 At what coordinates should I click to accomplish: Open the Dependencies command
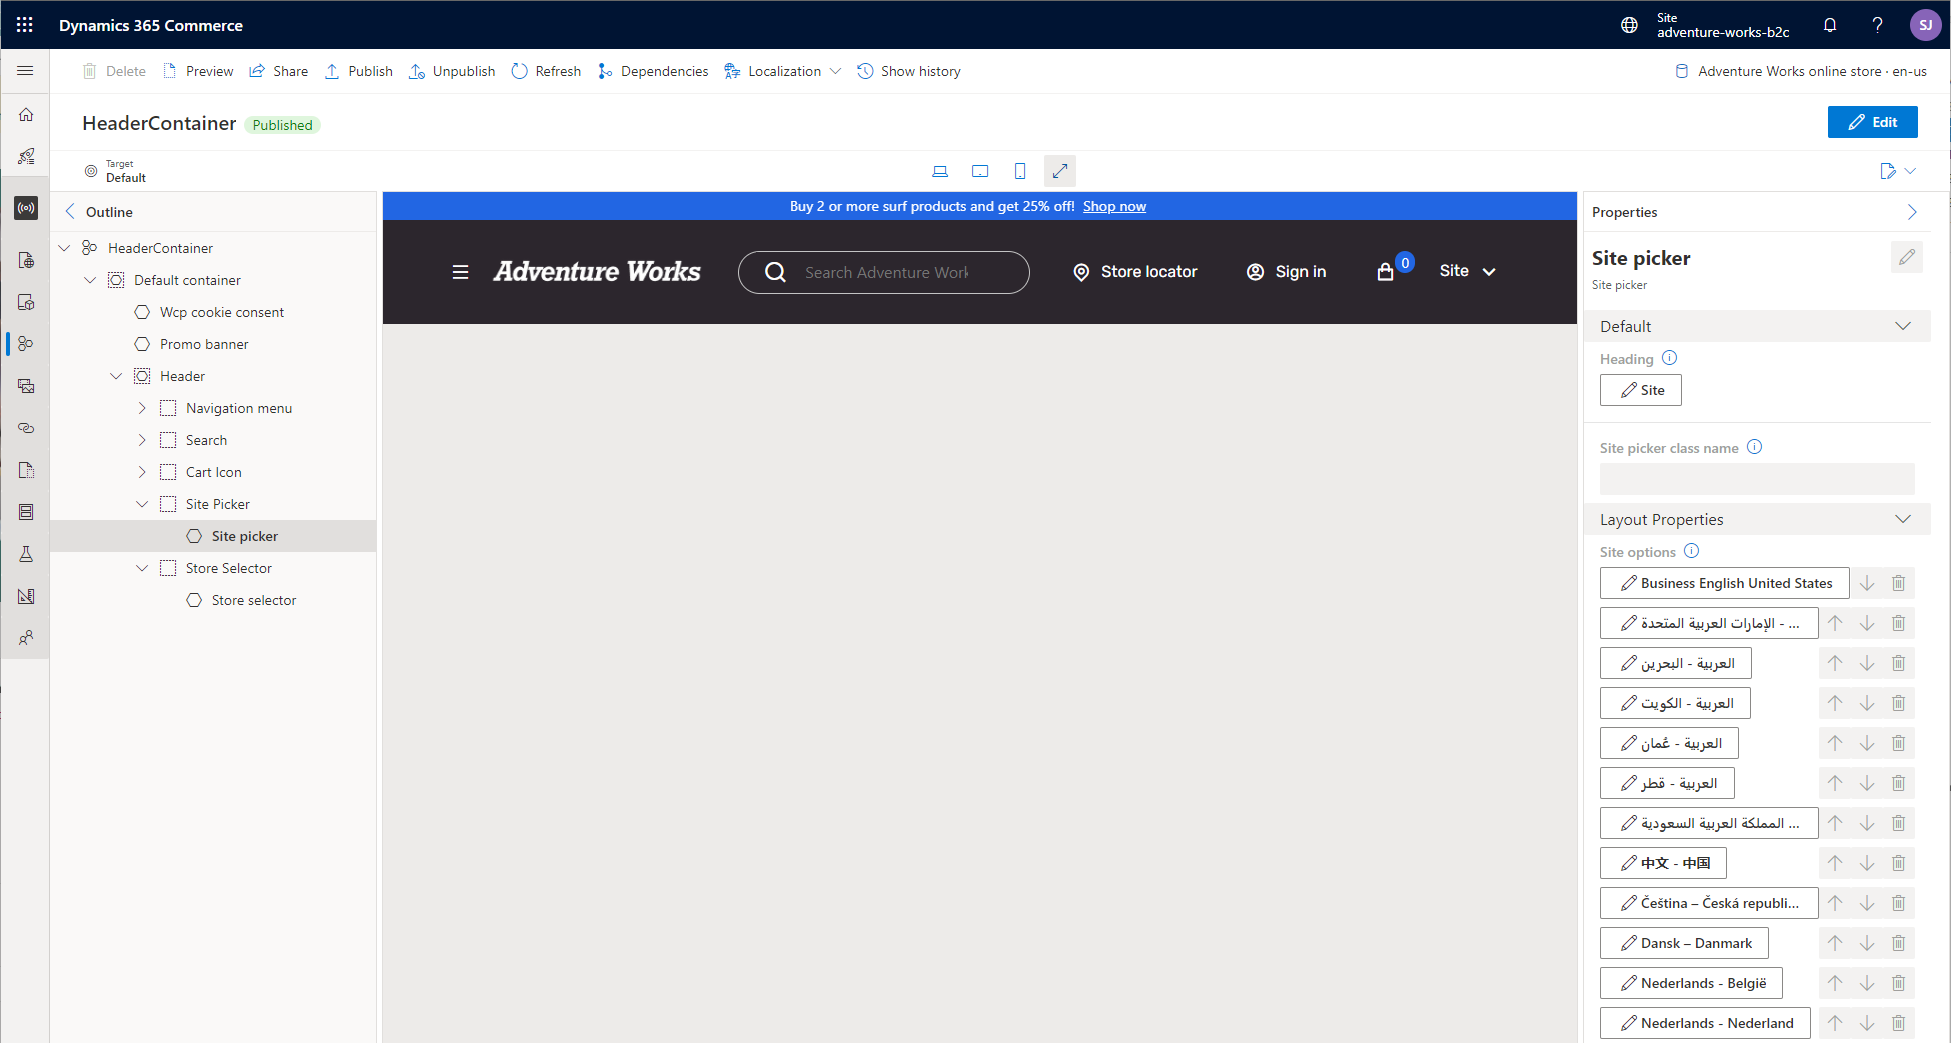pos(652,71)
